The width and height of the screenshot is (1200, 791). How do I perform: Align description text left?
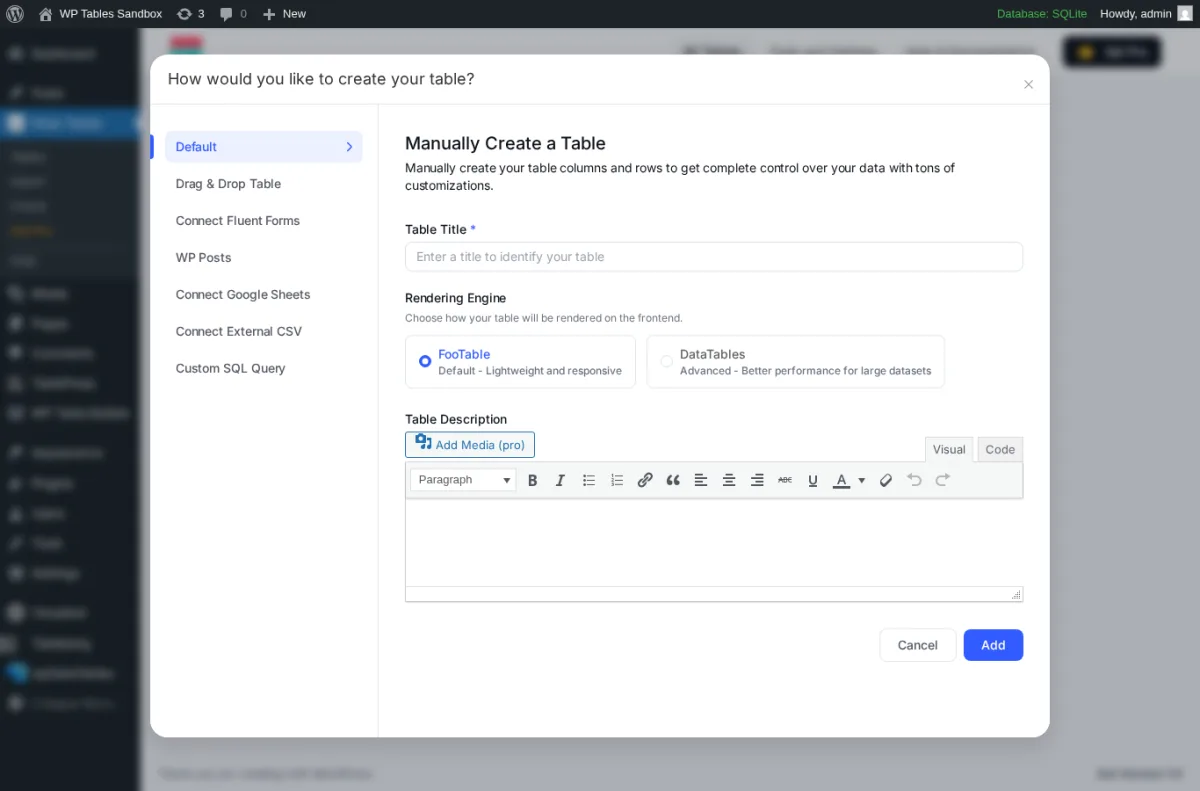point(701,480)
